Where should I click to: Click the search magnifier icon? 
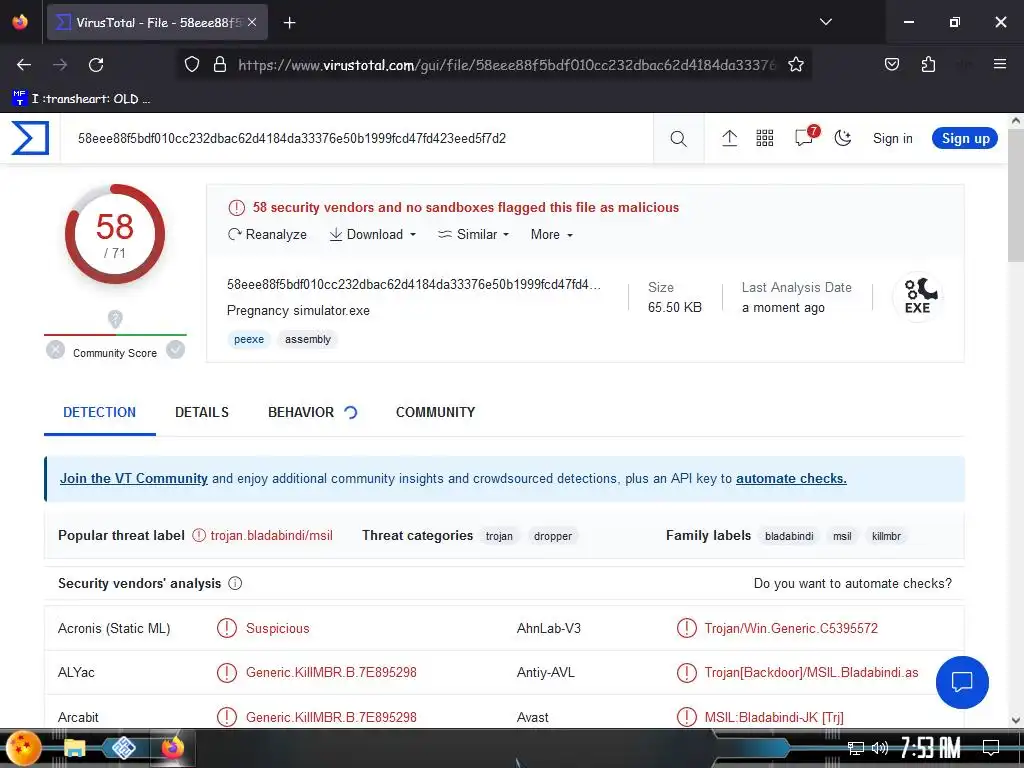[x=679, y=138]
